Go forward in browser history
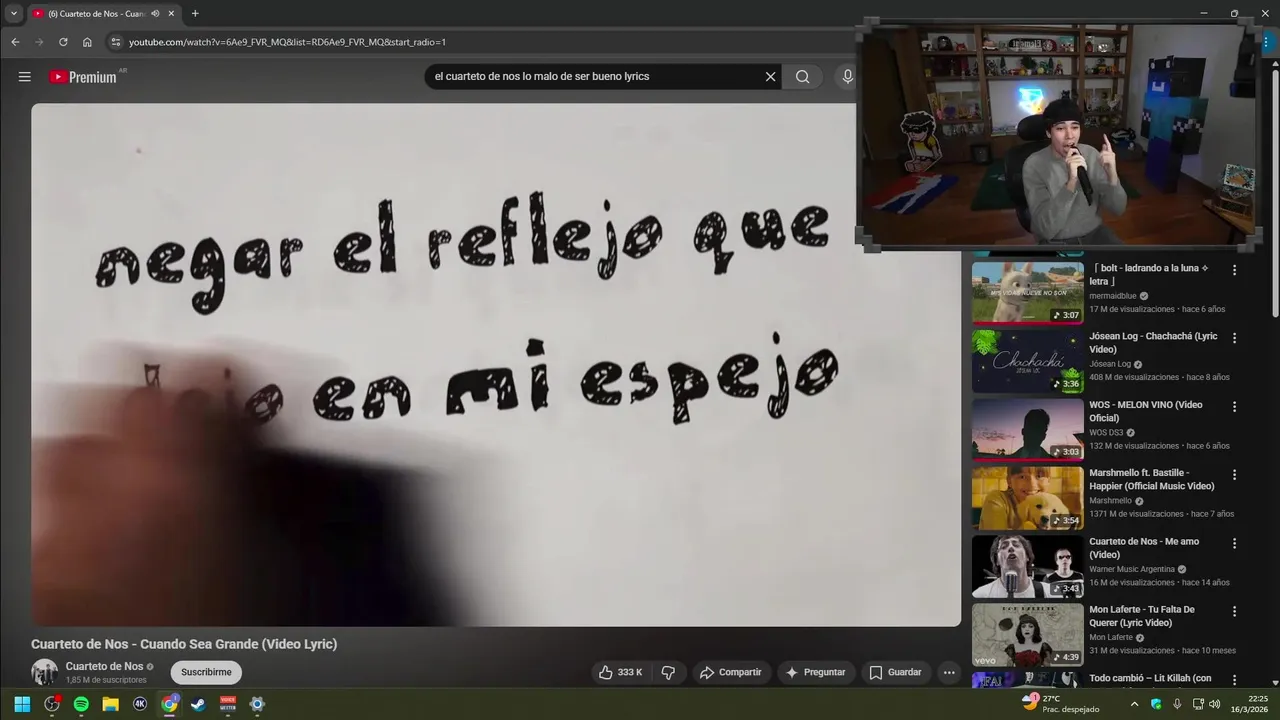 pos(39,42)
